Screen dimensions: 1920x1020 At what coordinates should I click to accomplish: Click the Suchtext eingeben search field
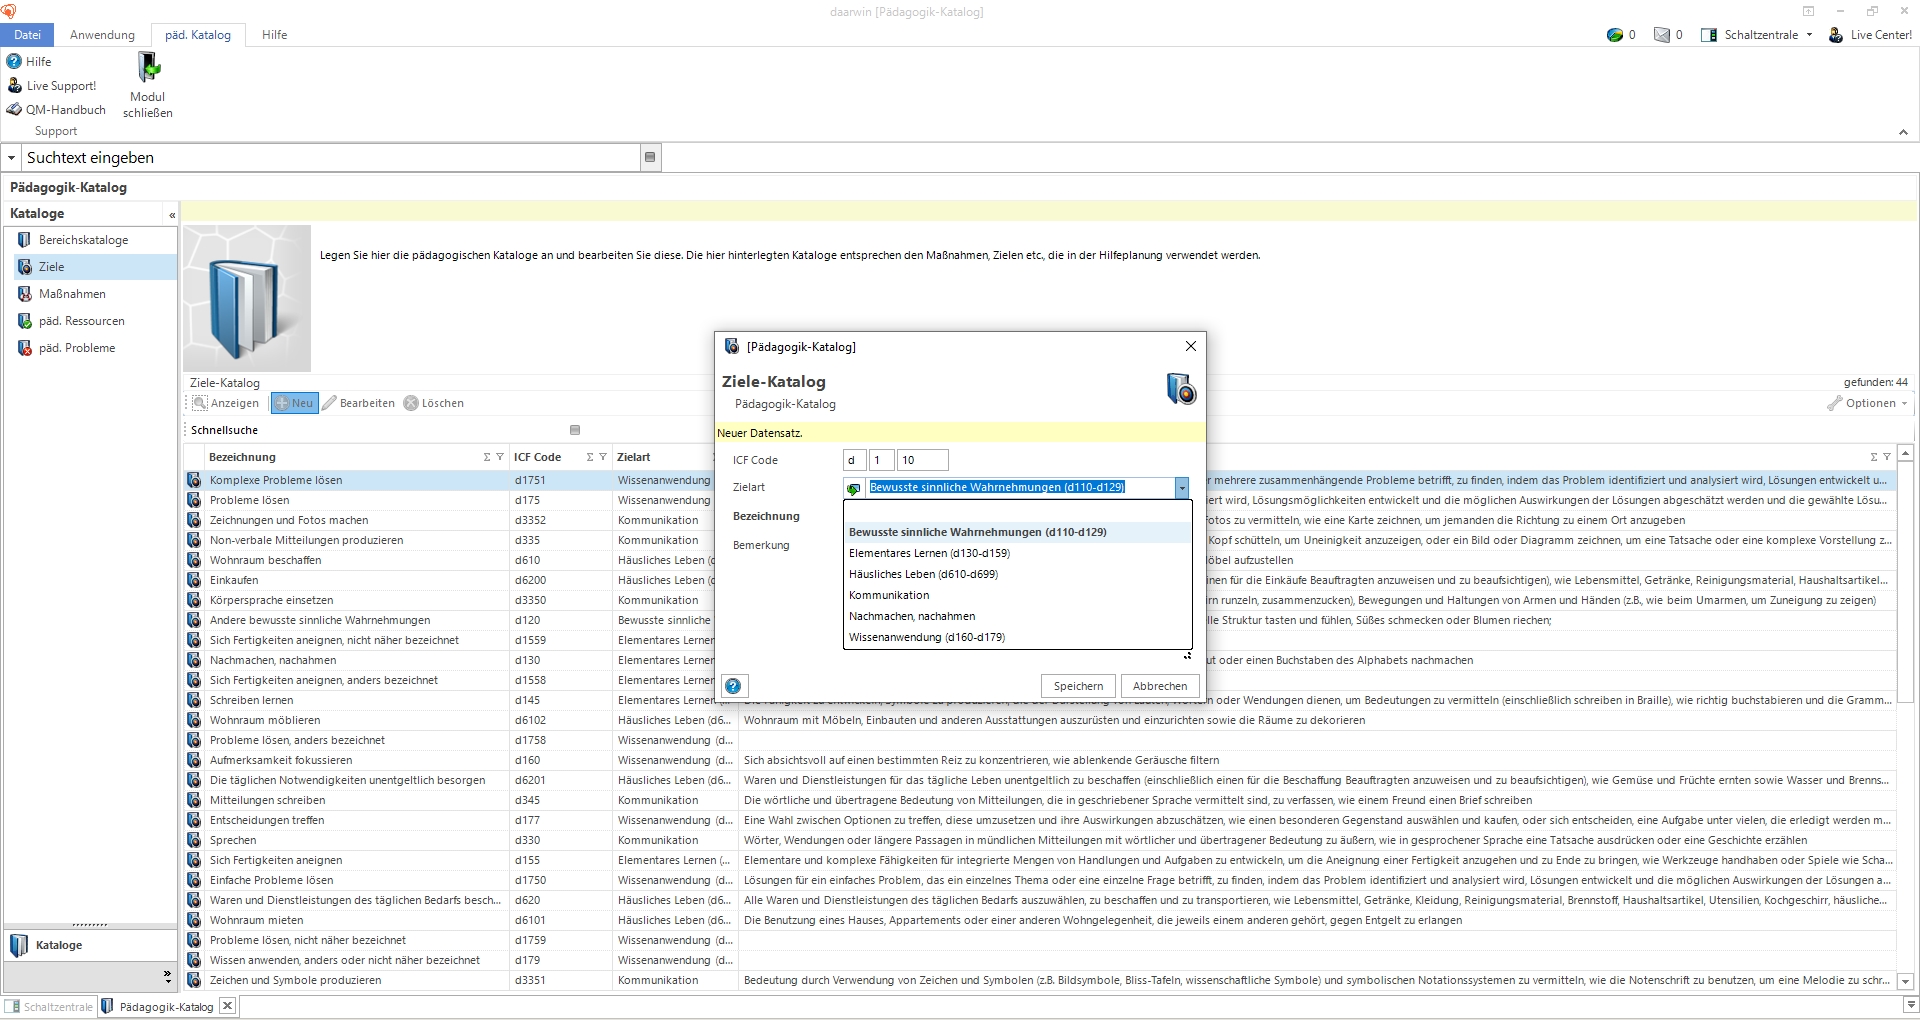tap(330, 158)
